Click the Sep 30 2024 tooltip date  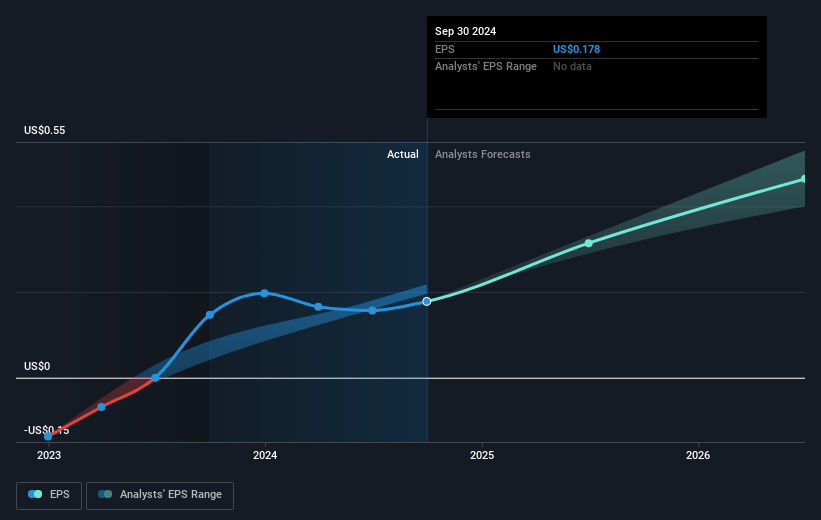click(465, 31)
